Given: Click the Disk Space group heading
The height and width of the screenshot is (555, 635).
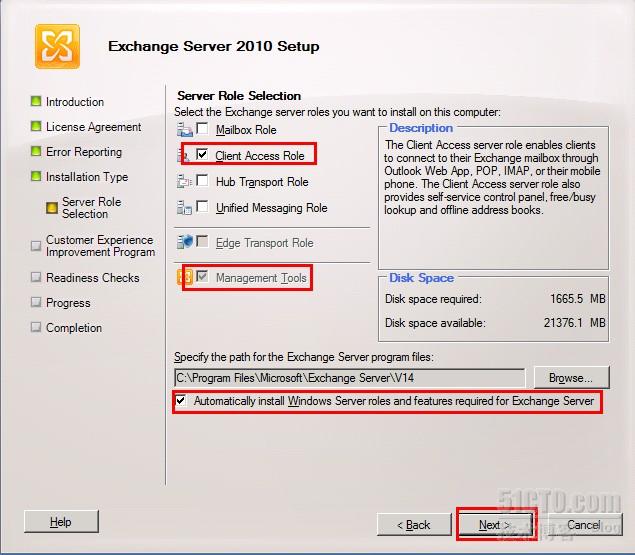Looking at the screenshot, I should 421,278.
